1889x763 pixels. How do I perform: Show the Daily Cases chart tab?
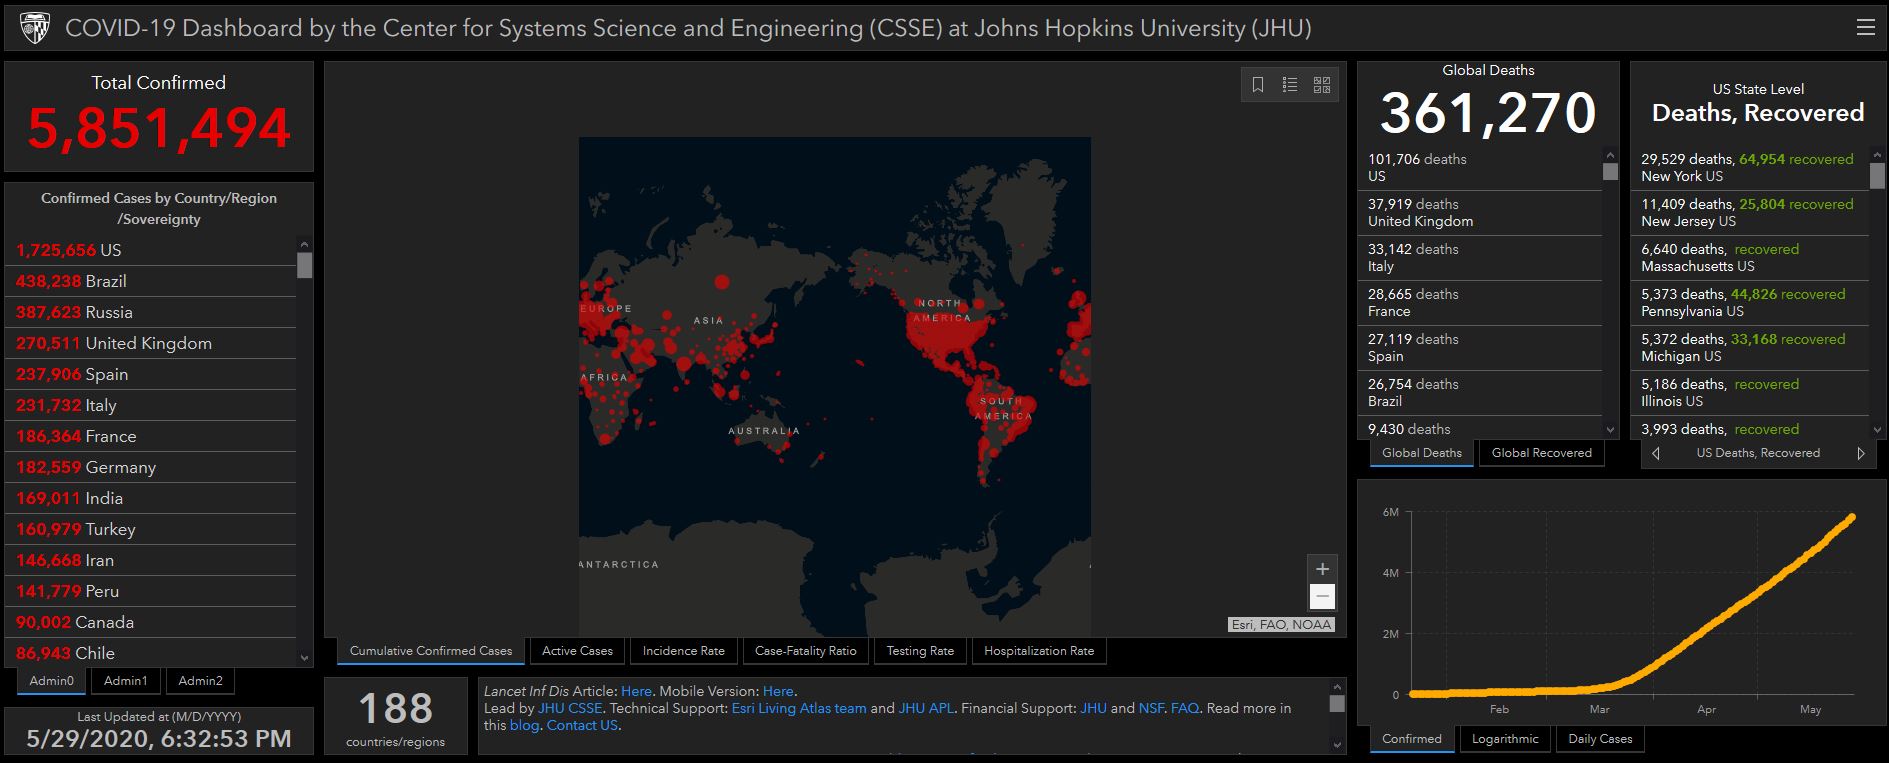(1600, 739)
